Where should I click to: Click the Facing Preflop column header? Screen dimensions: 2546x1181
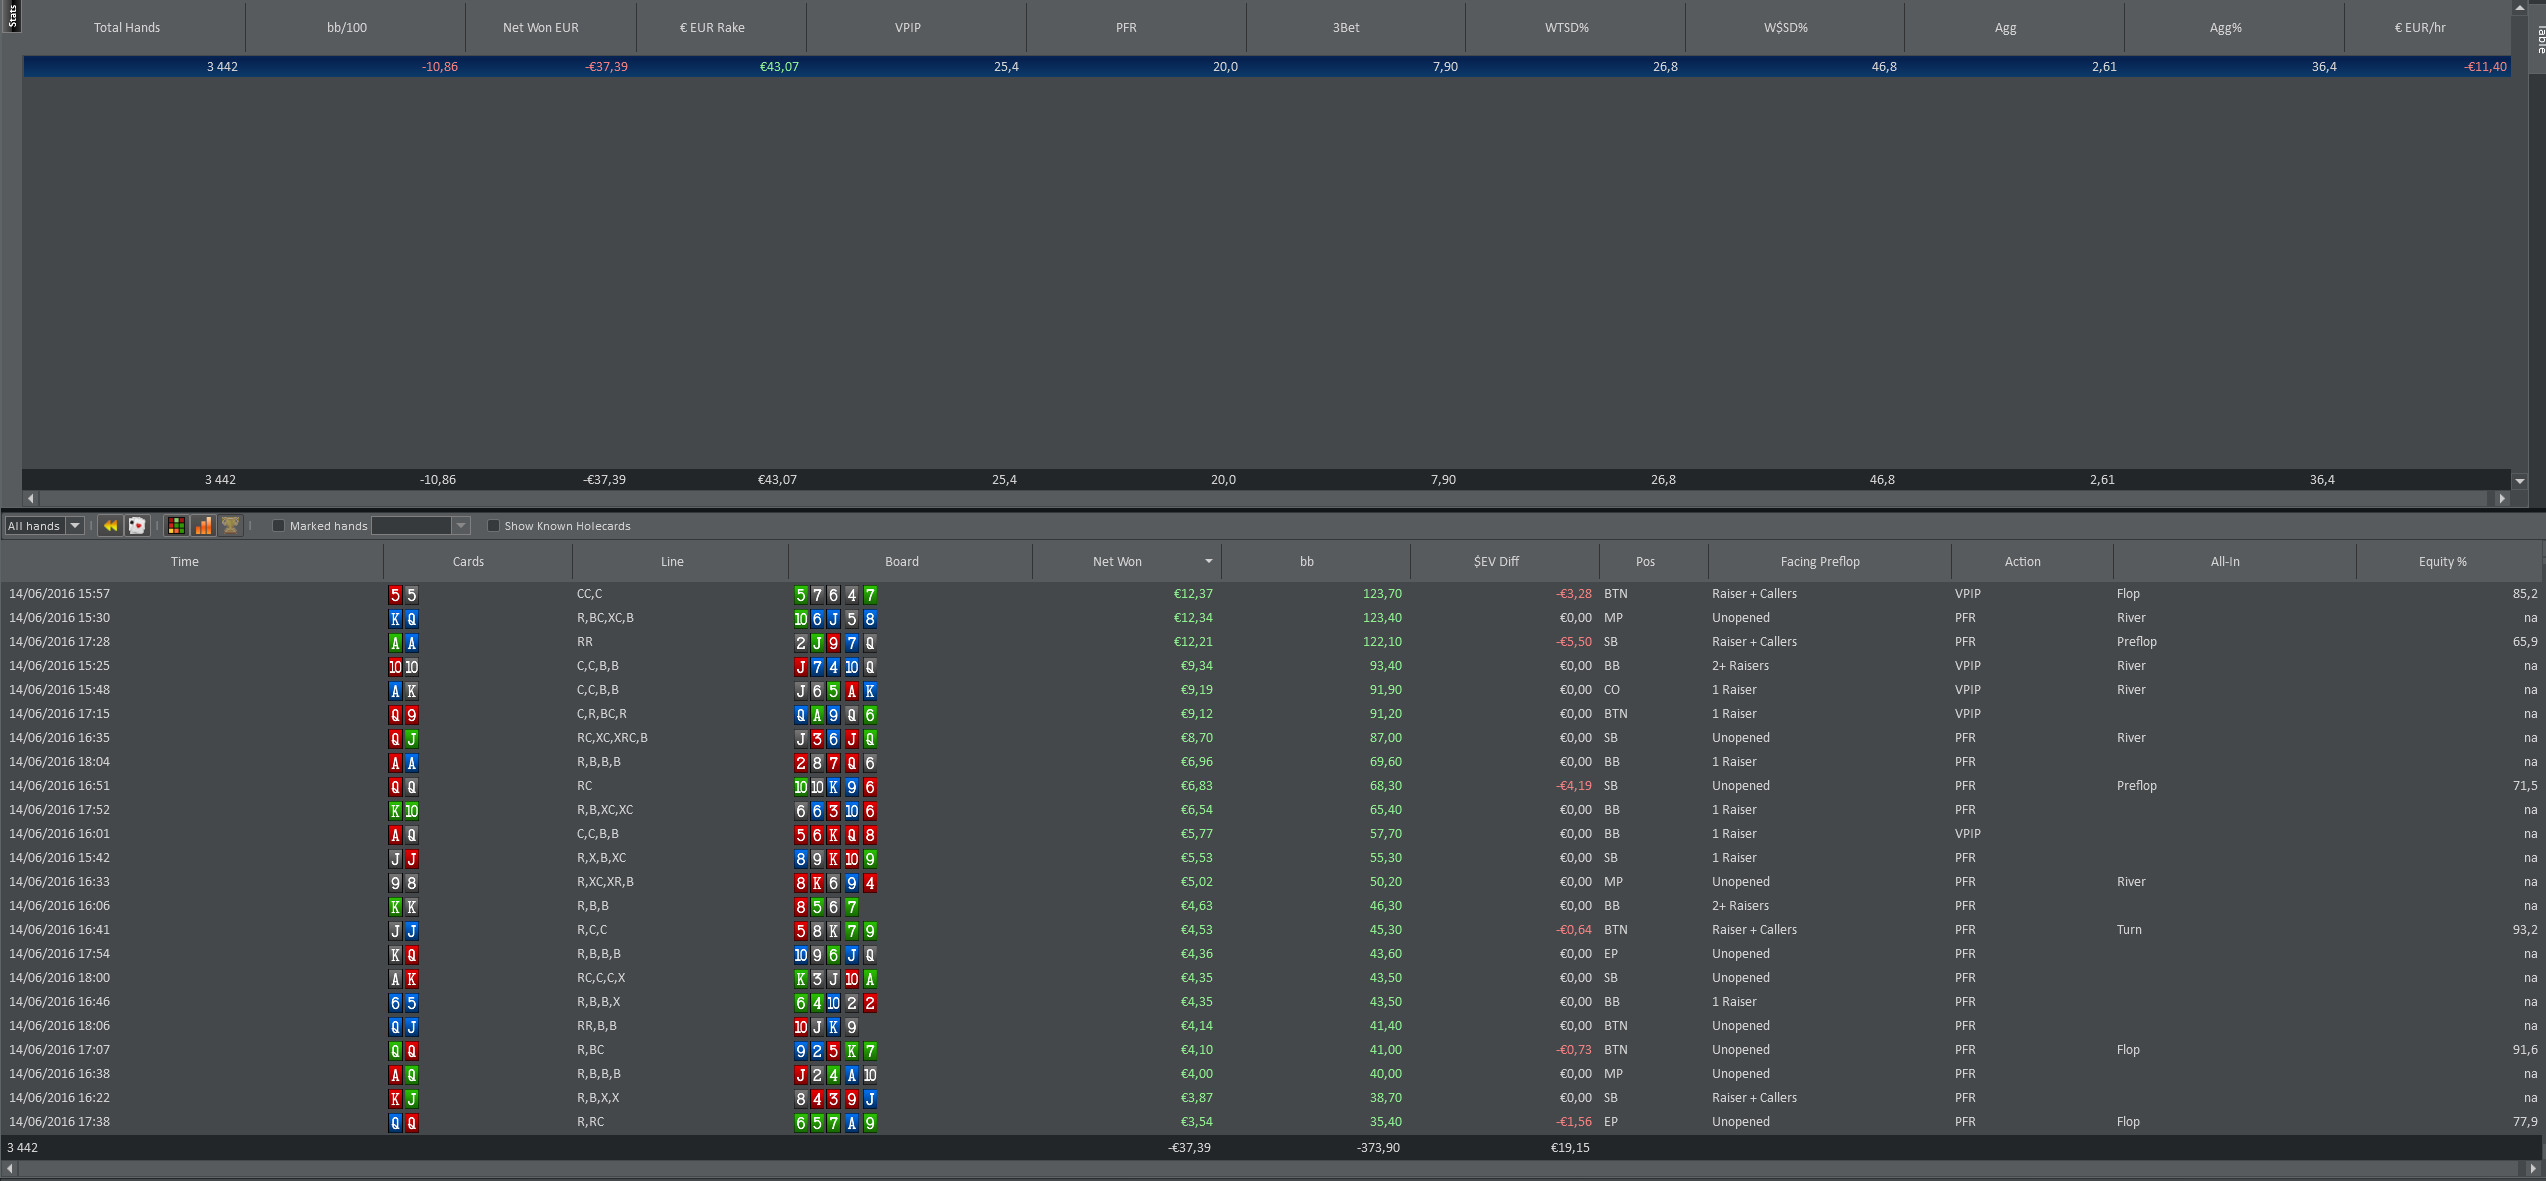(x=1819, y=562)
